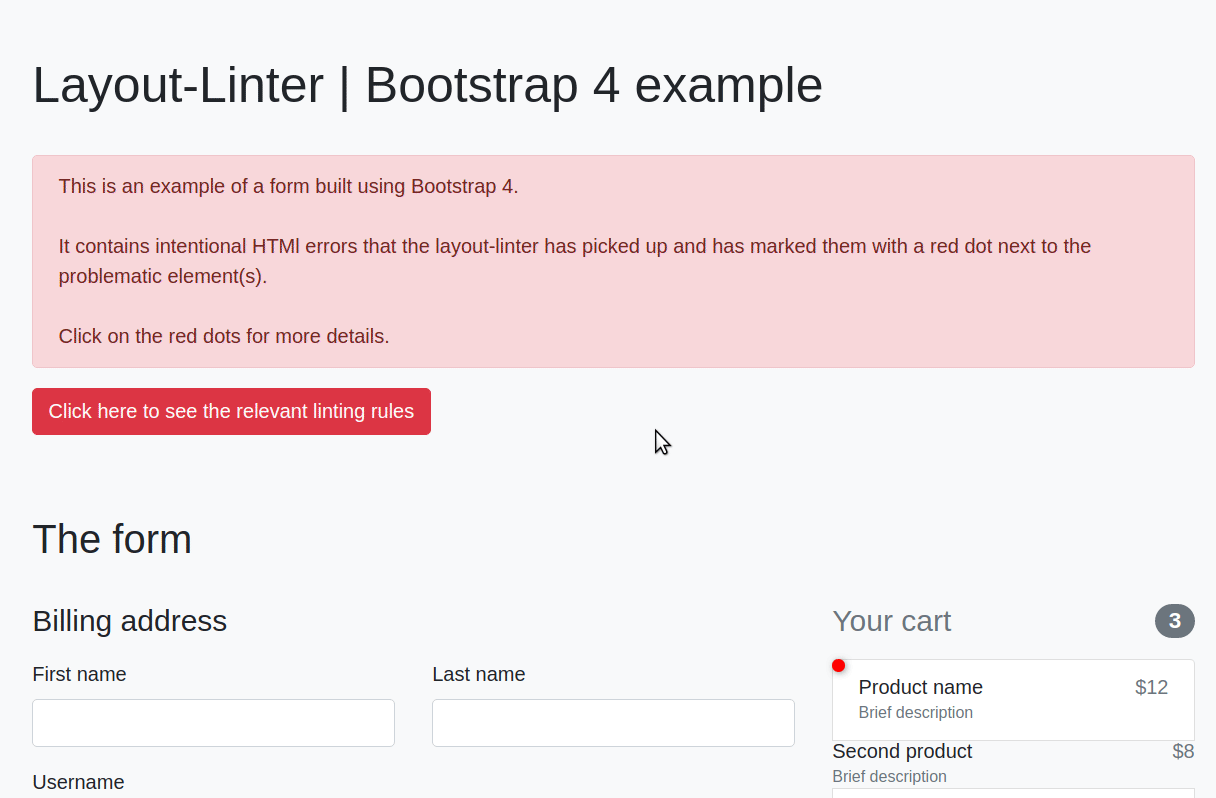The height and width of the screenshot is (798, 1216).
Task: Click the heading "The form"
Action: click(x=112, y=539)
